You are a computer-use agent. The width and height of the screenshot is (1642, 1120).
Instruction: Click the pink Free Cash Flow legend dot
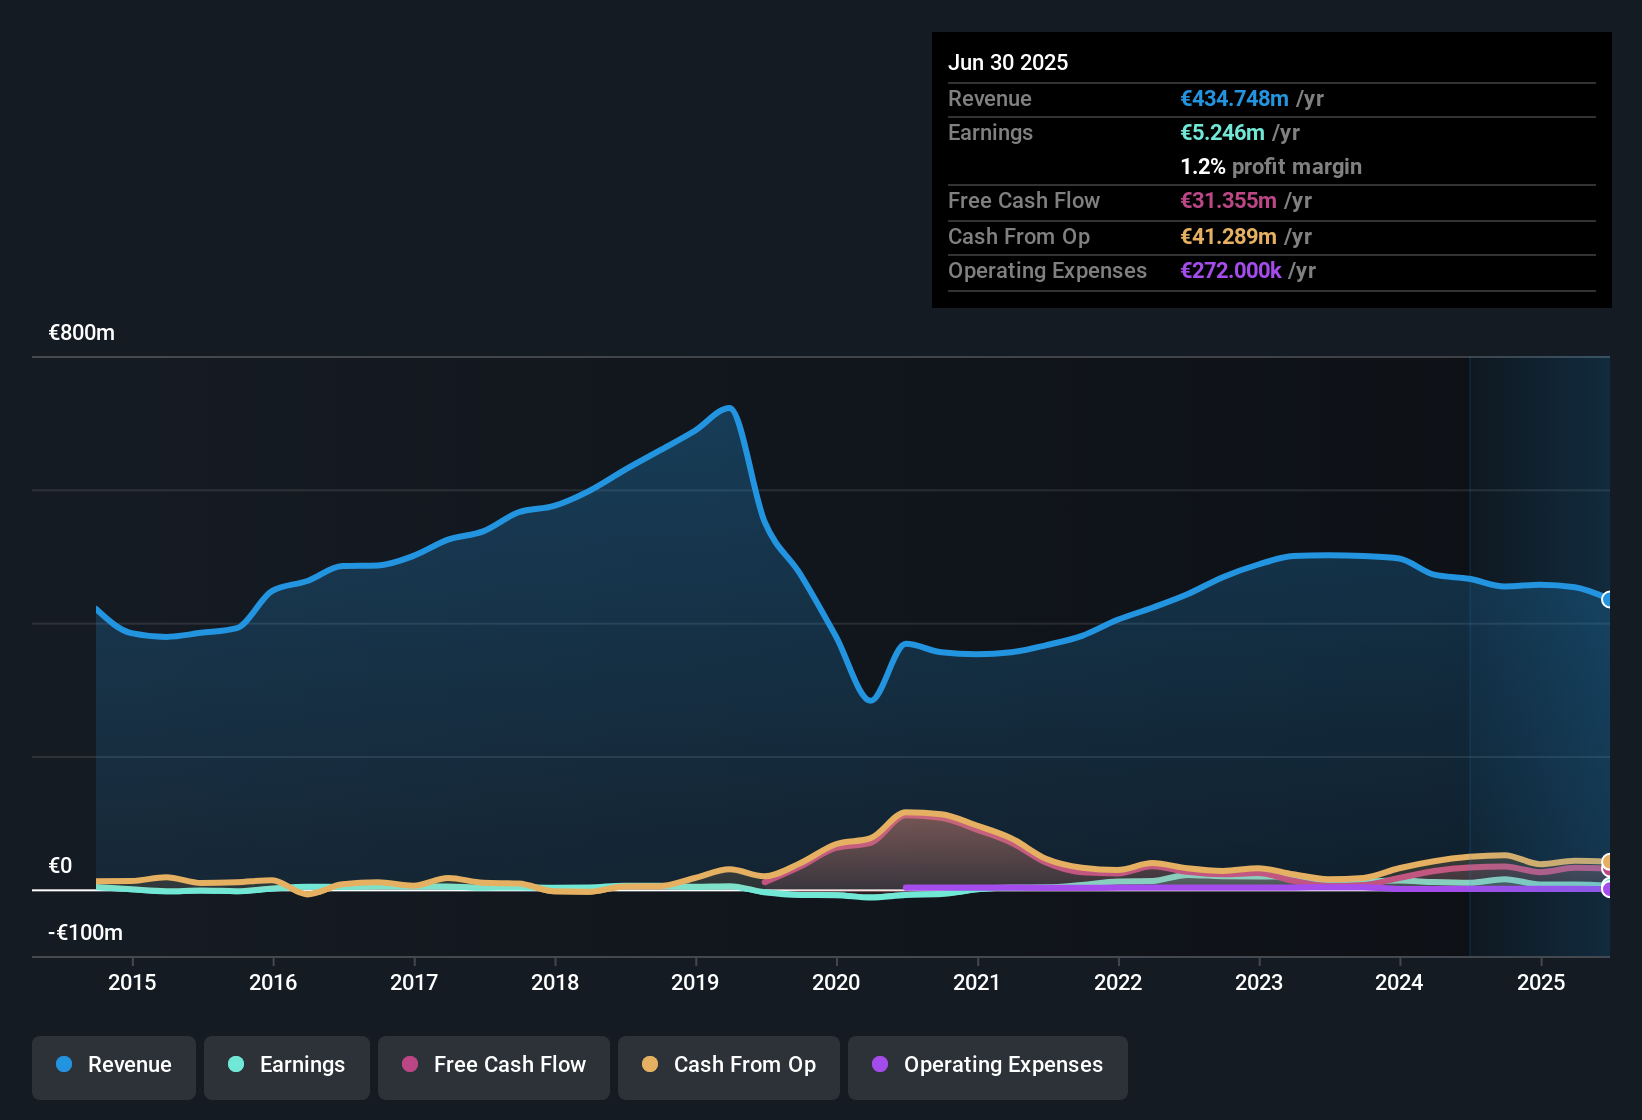pyautogui.click(x=409, y=1065)
